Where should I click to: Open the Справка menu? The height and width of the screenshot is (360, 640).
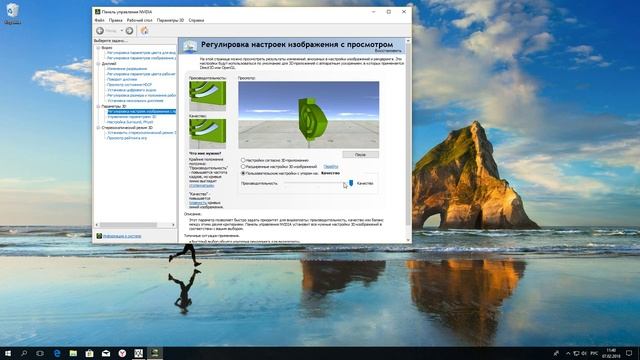pyautogui.click(x=196, y=20)
